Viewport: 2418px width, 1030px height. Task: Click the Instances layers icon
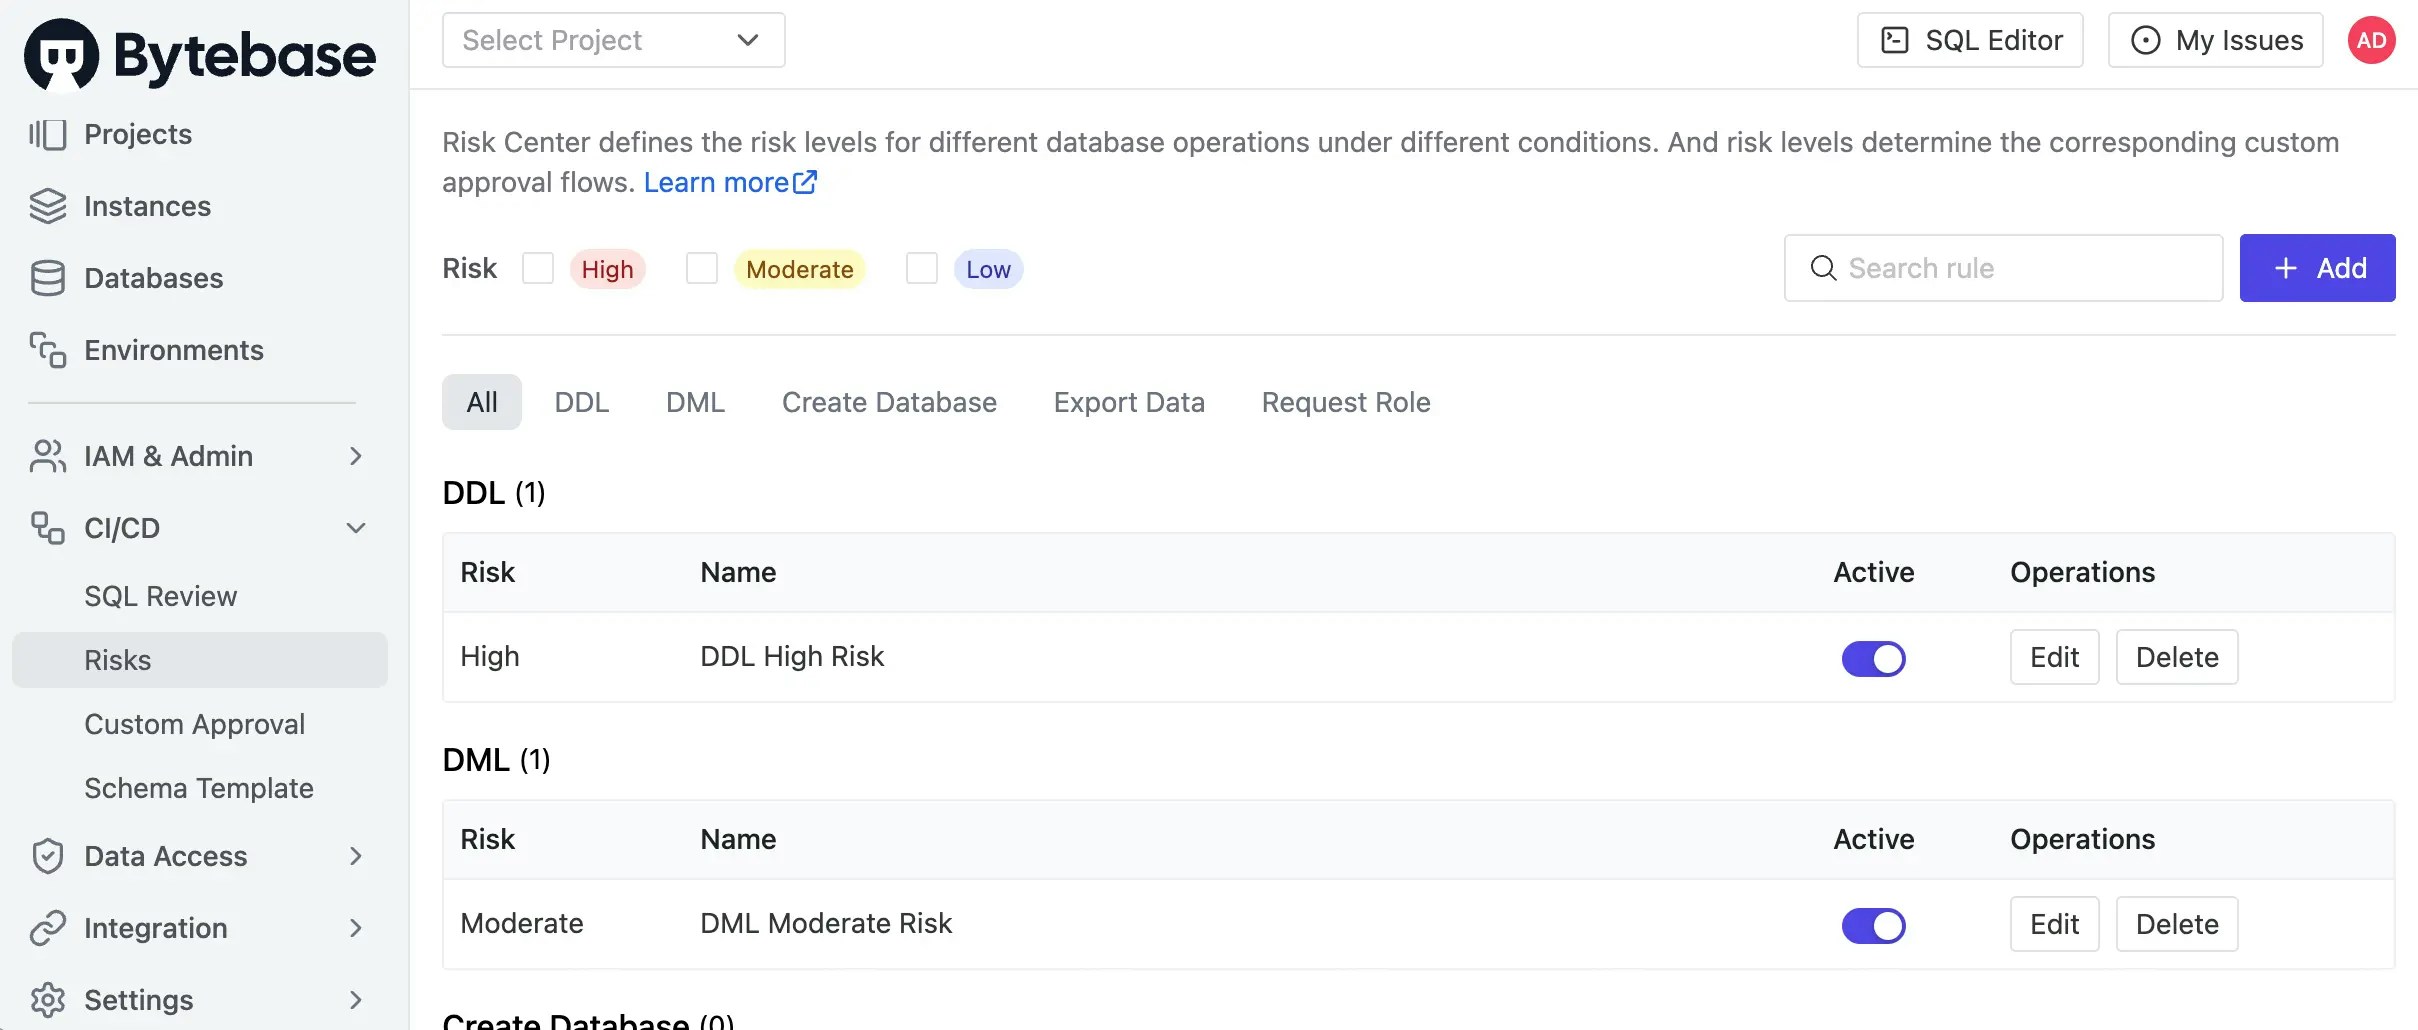47,206
